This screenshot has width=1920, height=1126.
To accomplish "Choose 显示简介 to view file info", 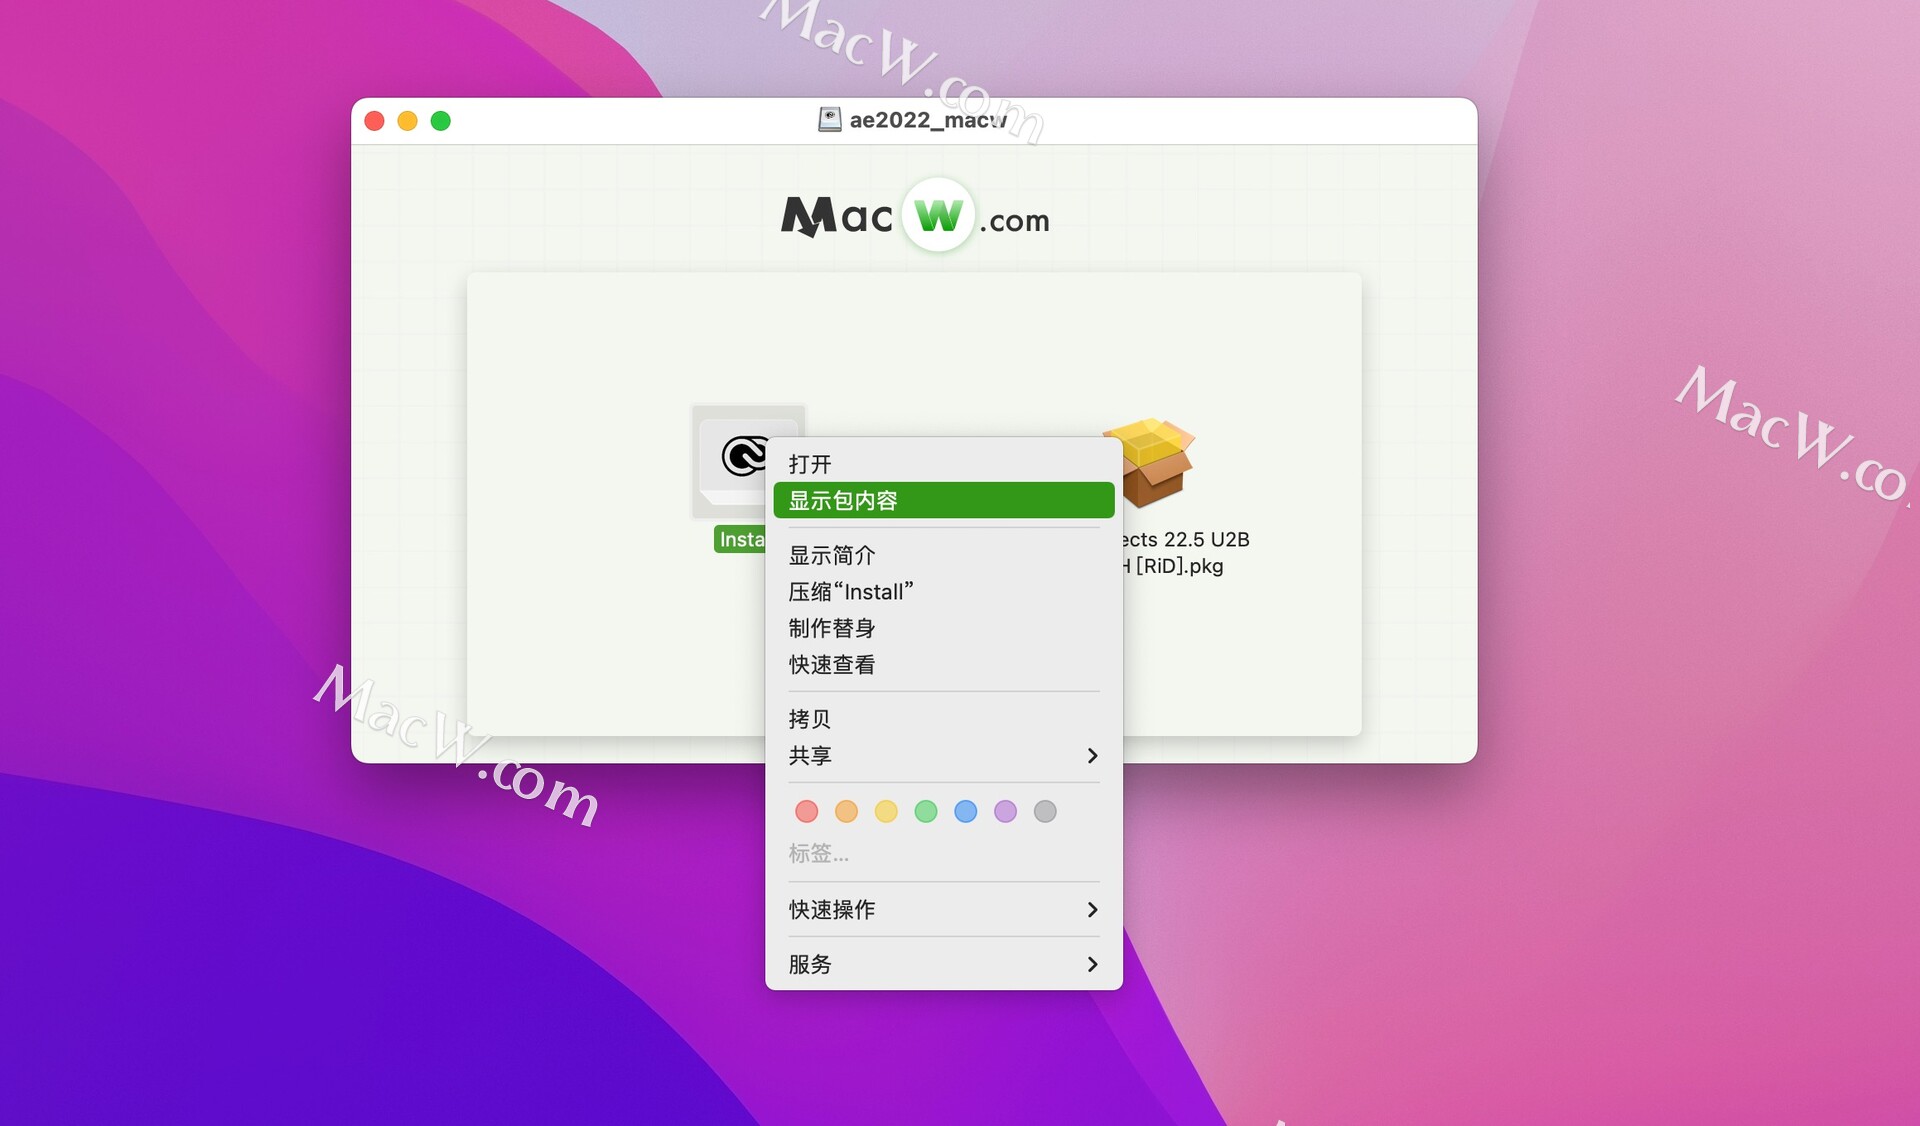I will click(831, 554).
